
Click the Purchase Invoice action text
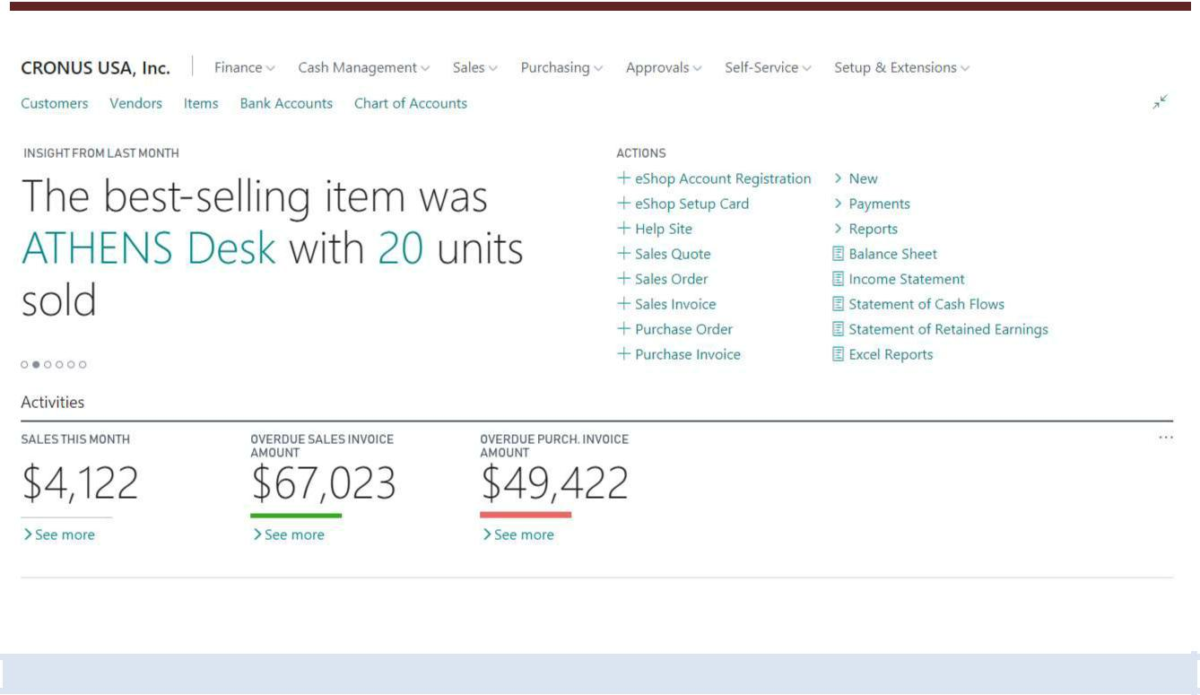pyautogui.click(x=688, y=354)
